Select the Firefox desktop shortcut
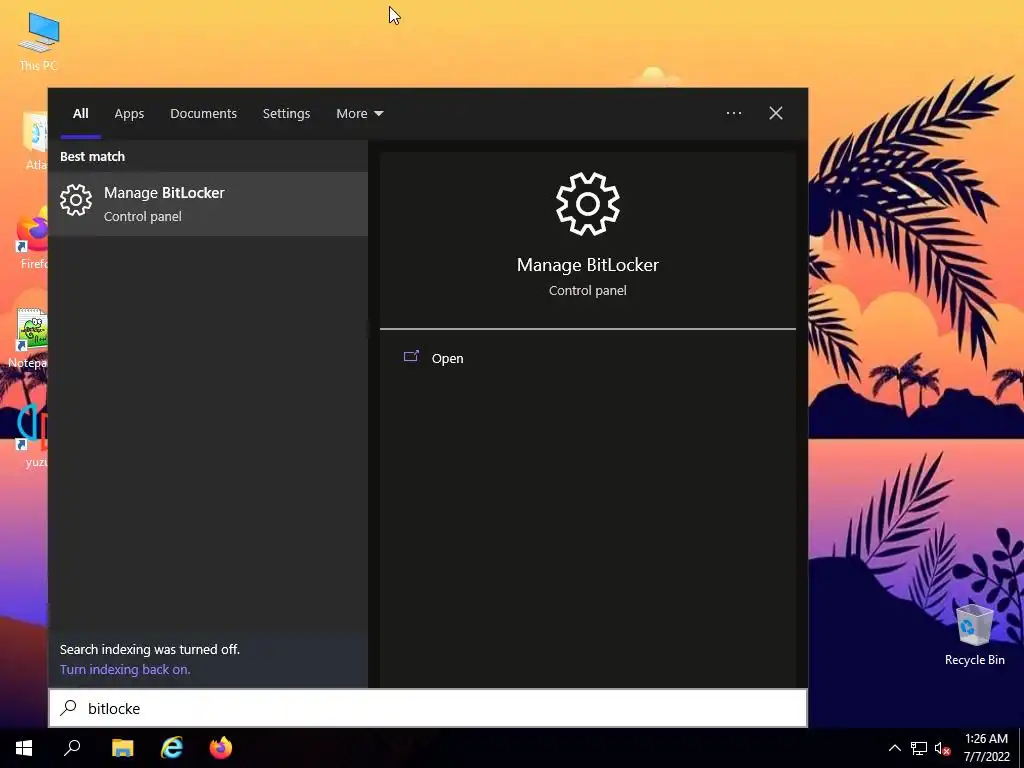Screen dimensions: 1024x768 click(31, 240)
